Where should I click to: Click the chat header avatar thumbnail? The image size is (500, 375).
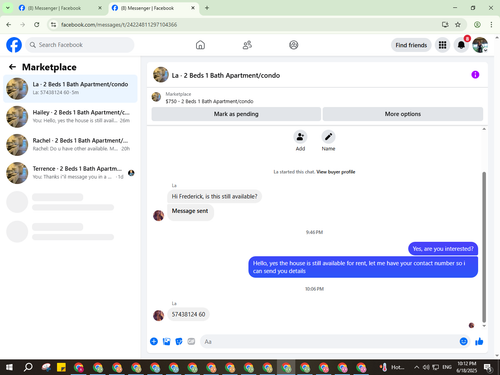161,75
